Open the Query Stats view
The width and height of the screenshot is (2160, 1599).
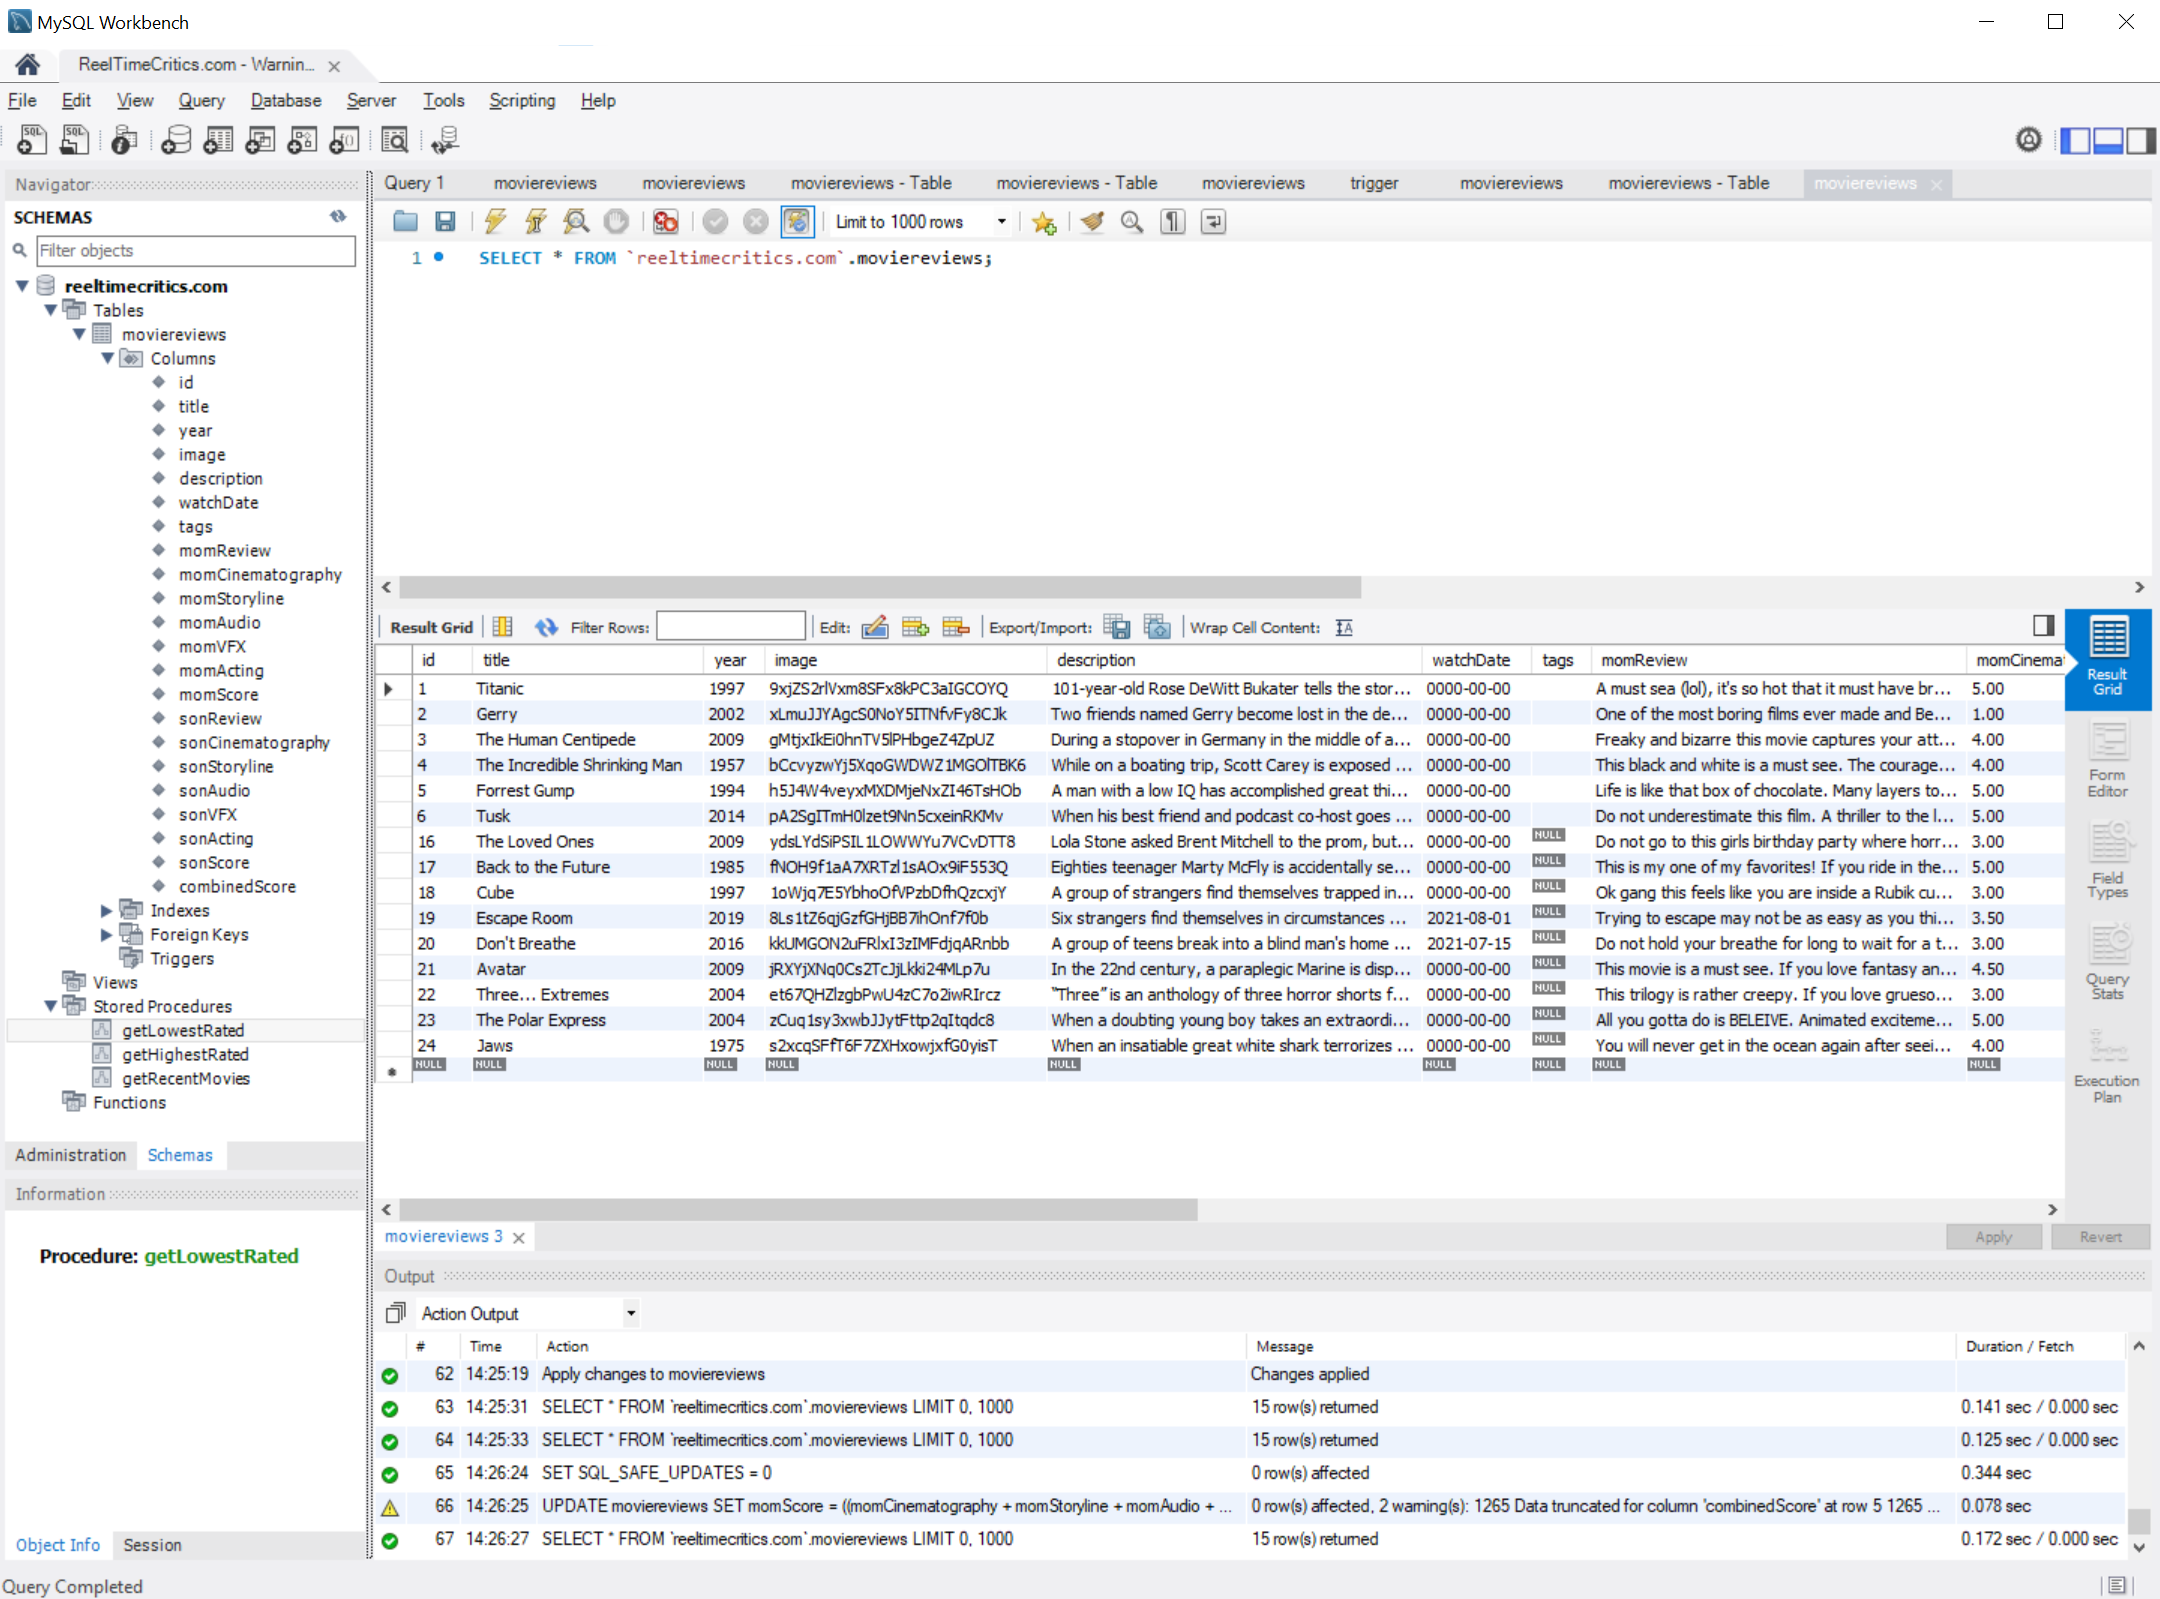(2108, 960)
